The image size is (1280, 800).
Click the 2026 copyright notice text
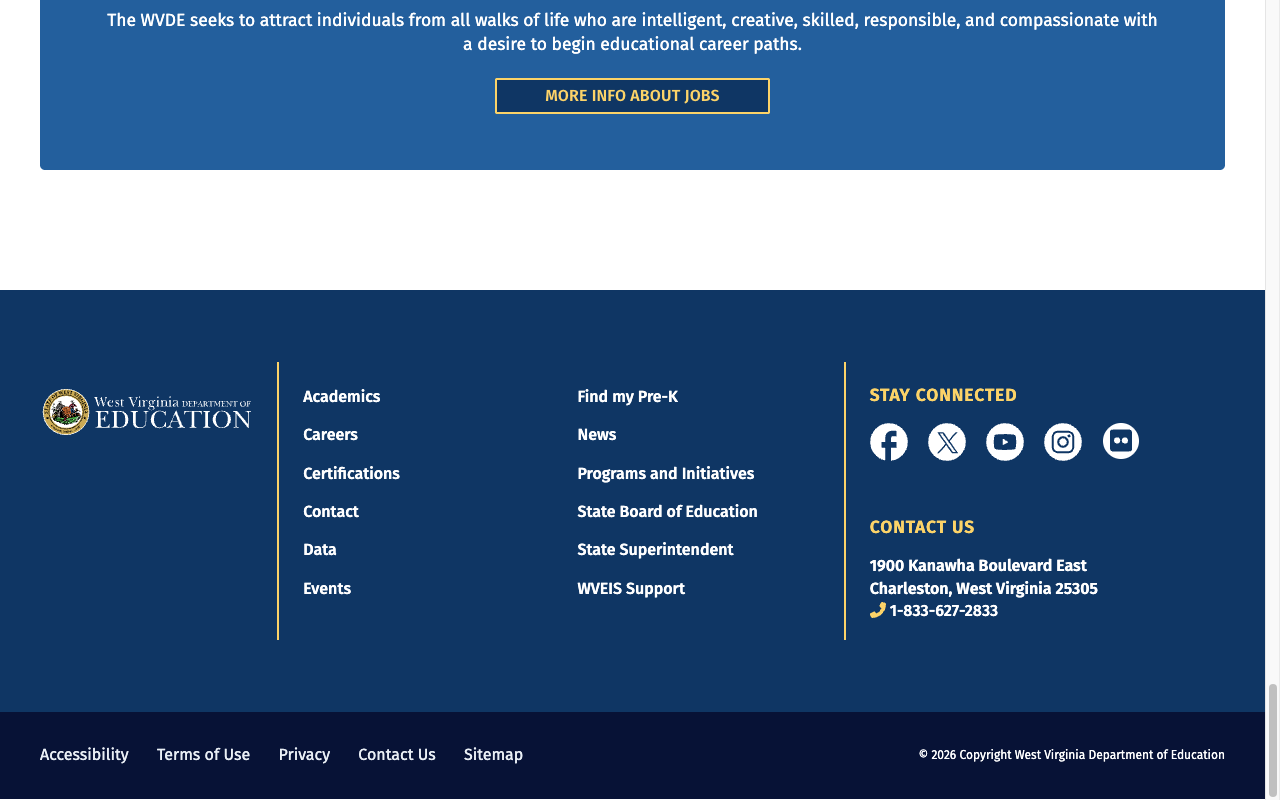click(x=1072, y=755)
